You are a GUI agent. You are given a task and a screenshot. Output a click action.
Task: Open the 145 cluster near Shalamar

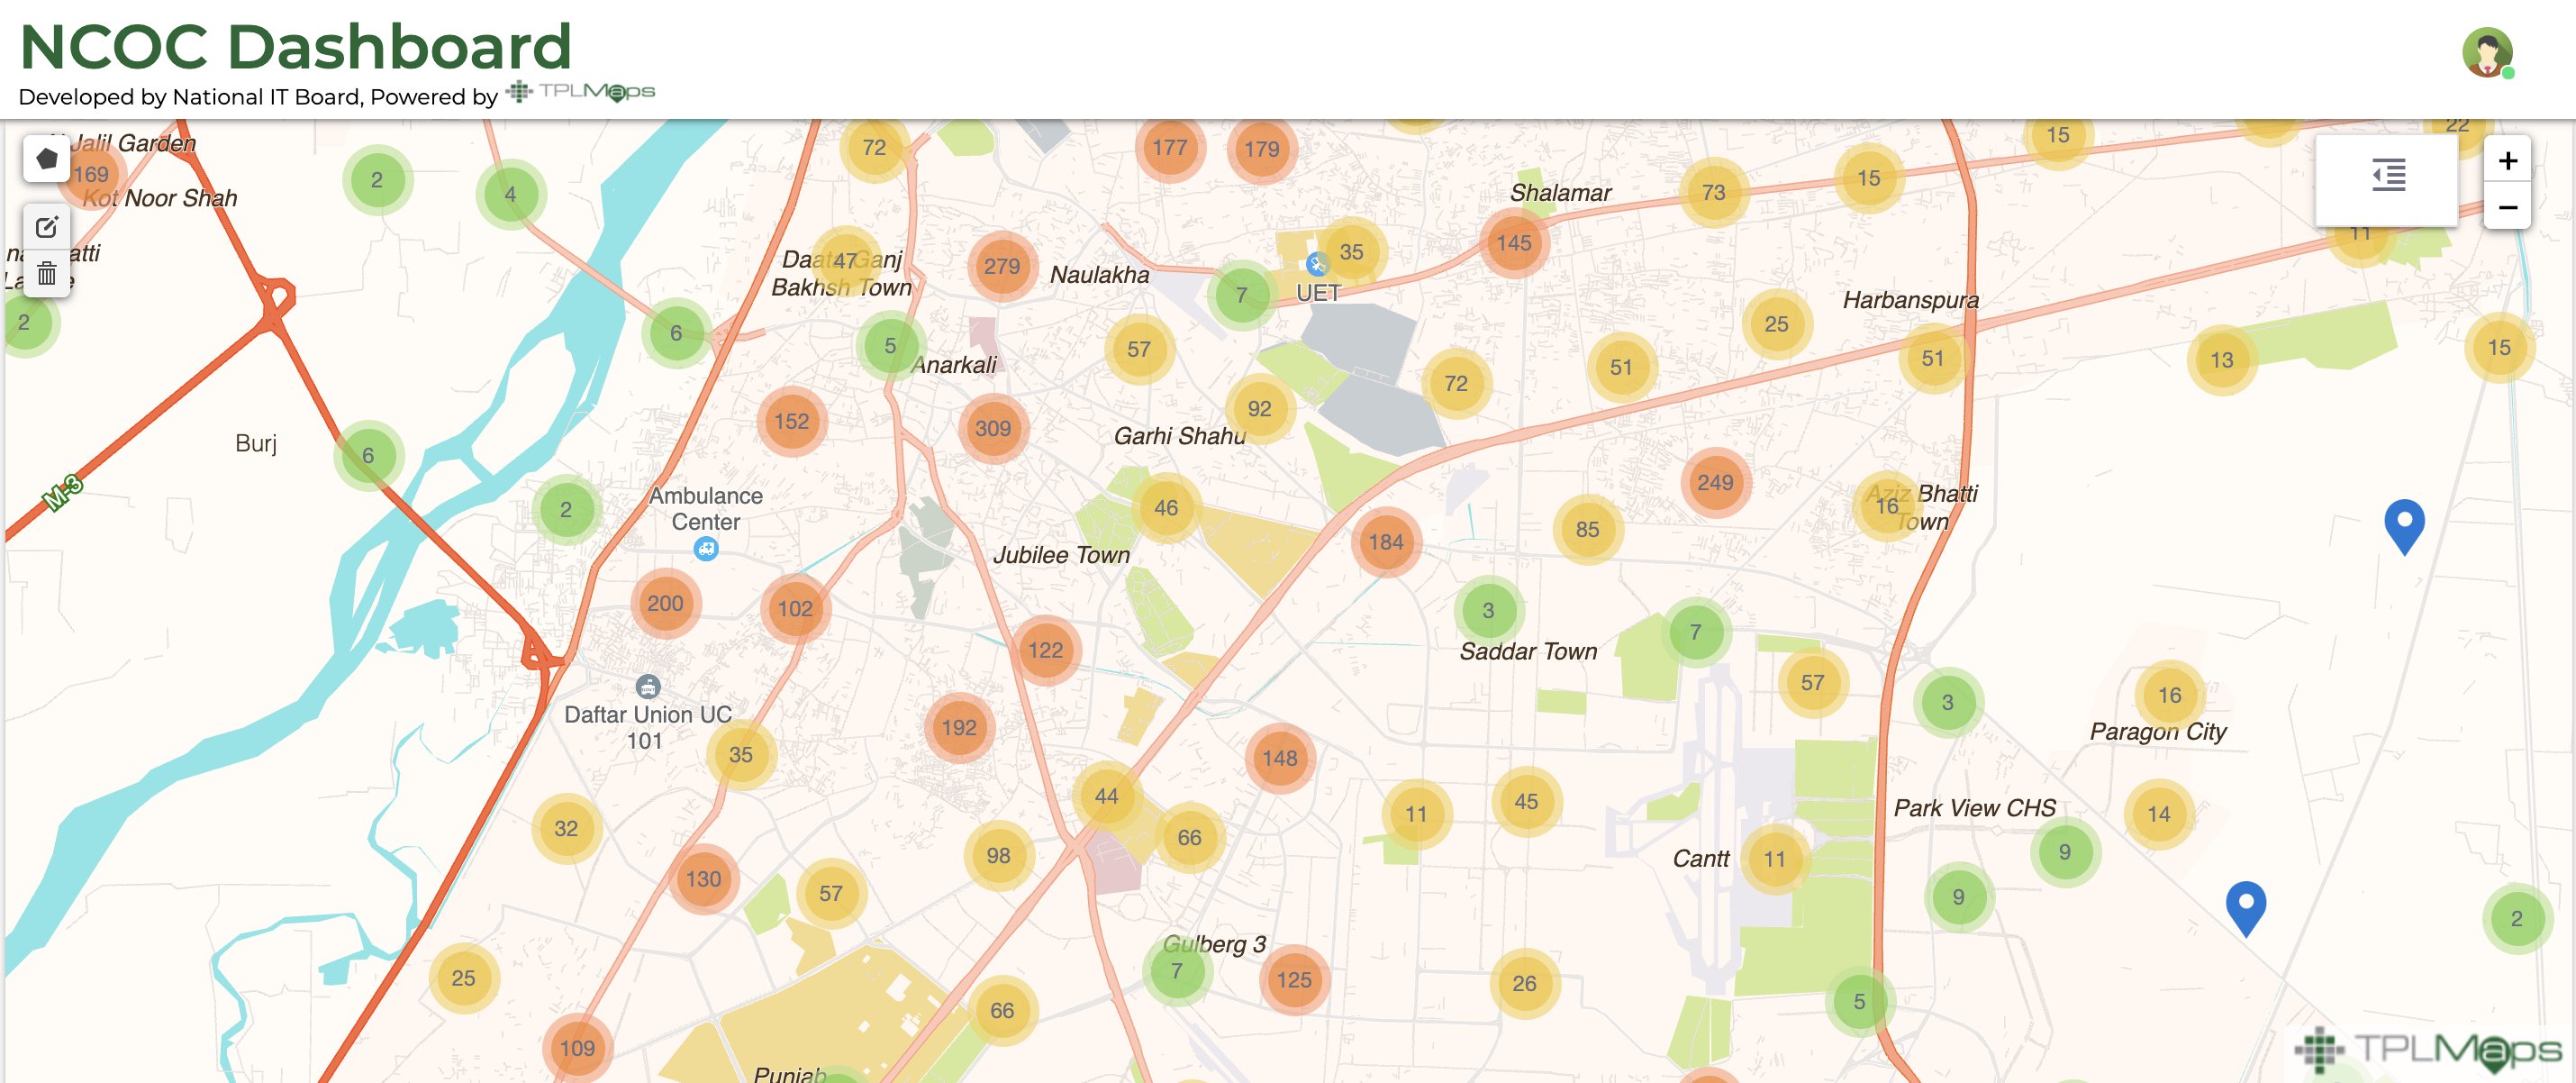(x=1513, y=242)
